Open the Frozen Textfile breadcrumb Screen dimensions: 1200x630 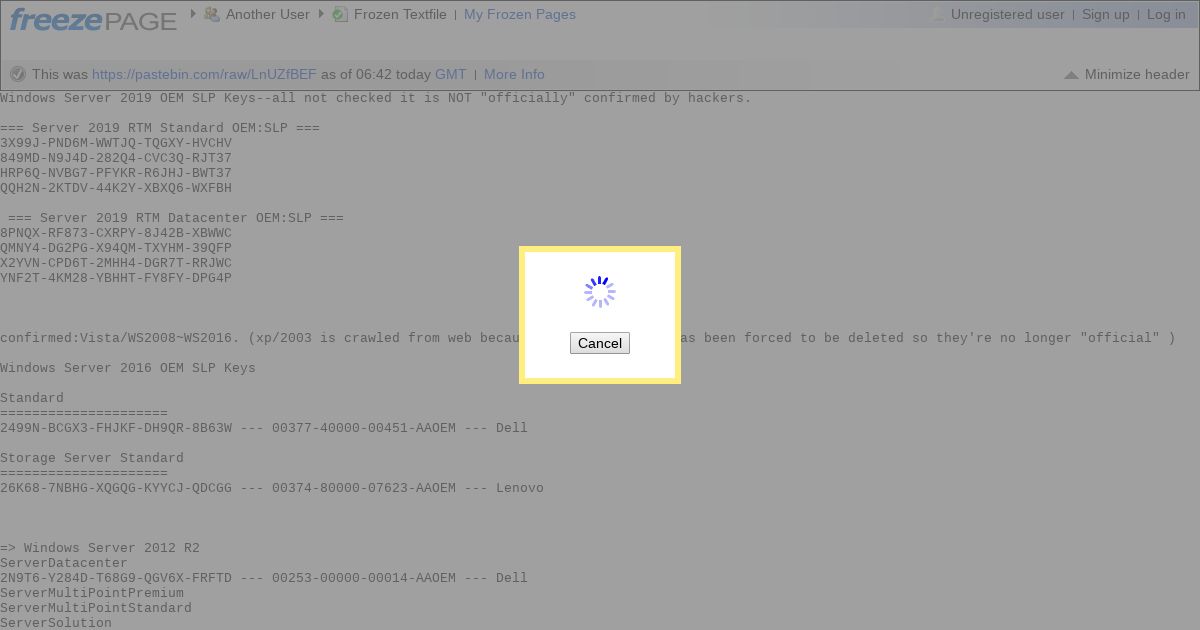point(400,14)
